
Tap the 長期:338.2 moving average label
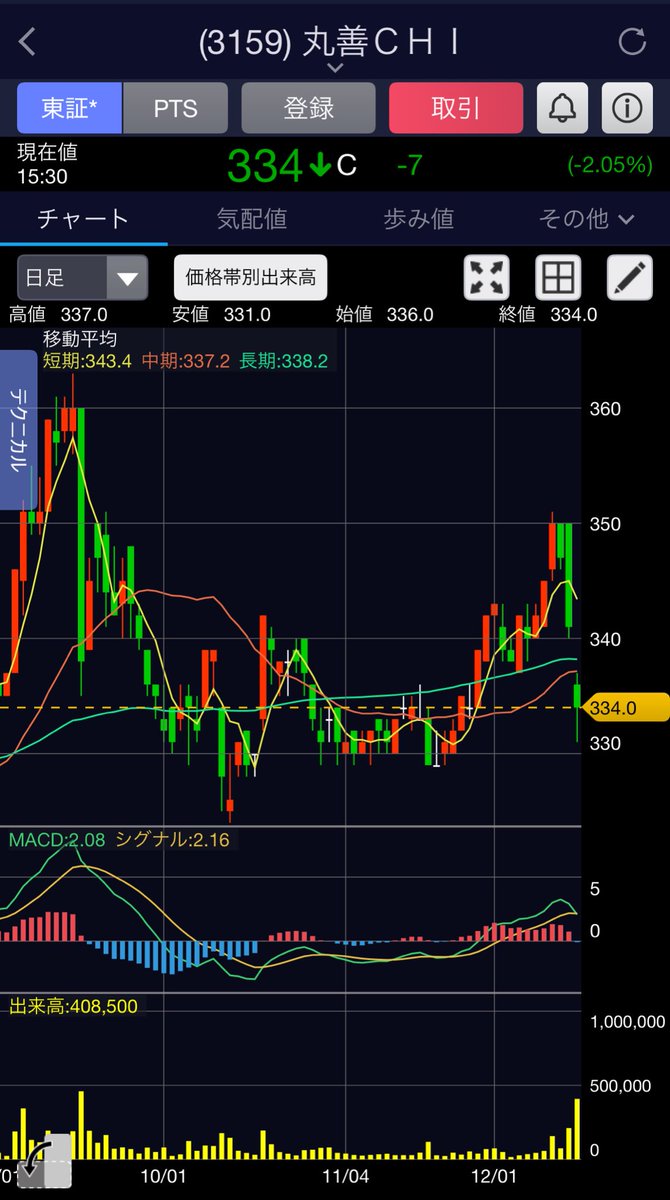pyautogui.click(x=283, y=360)
